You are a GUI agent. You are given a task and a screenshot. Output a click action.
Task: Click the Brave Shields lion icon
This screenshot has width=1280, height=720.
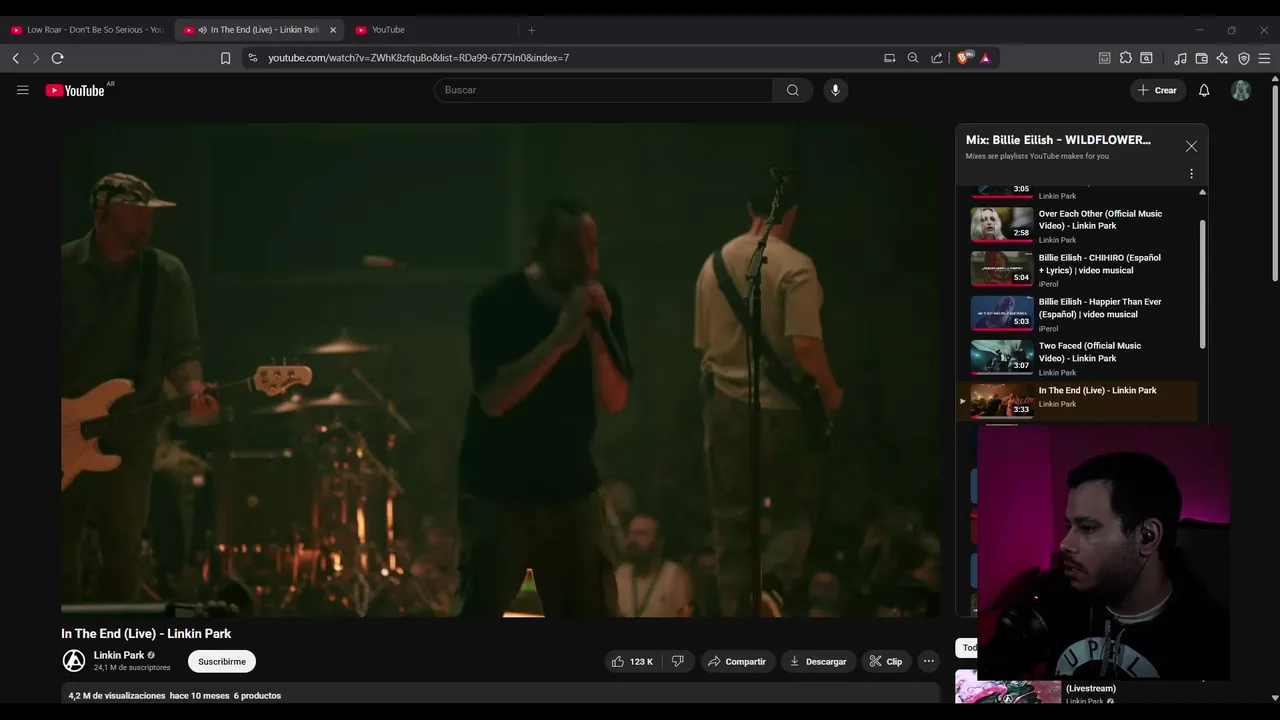coord(964,58)
